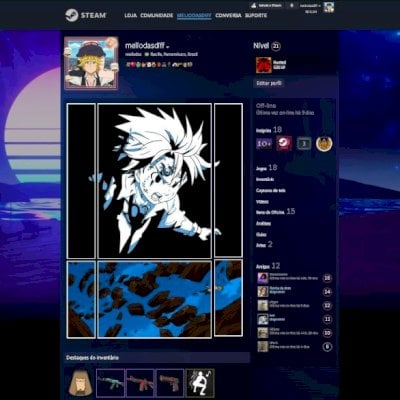Click the level 12 friend's avatar

click(263, 305)
